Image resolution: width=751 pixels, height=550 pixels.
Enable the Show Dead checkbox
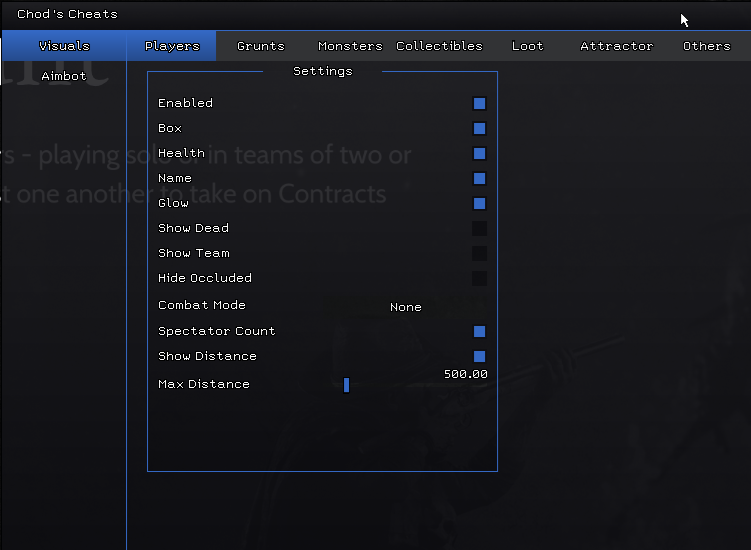pyautogui.click(x=479, y=229)
